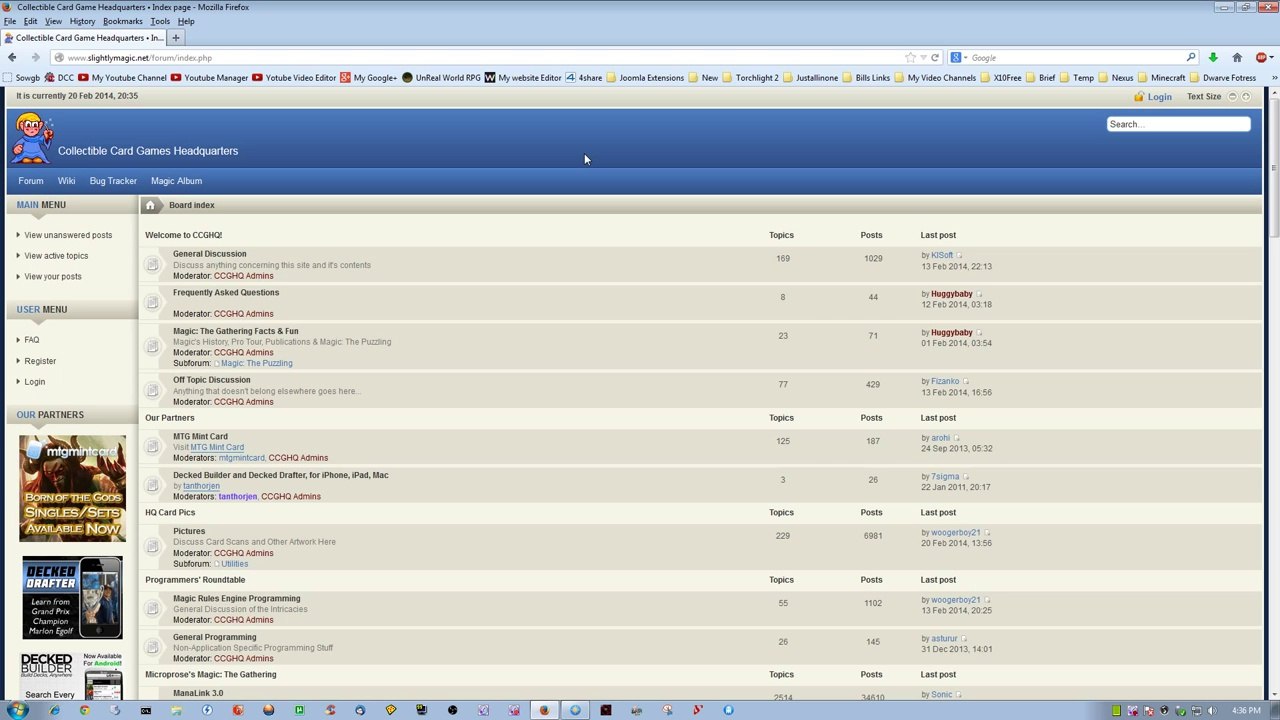Click the Board index home icon
Viewport: 1280px width, 720px height.
tap(150, 205)
